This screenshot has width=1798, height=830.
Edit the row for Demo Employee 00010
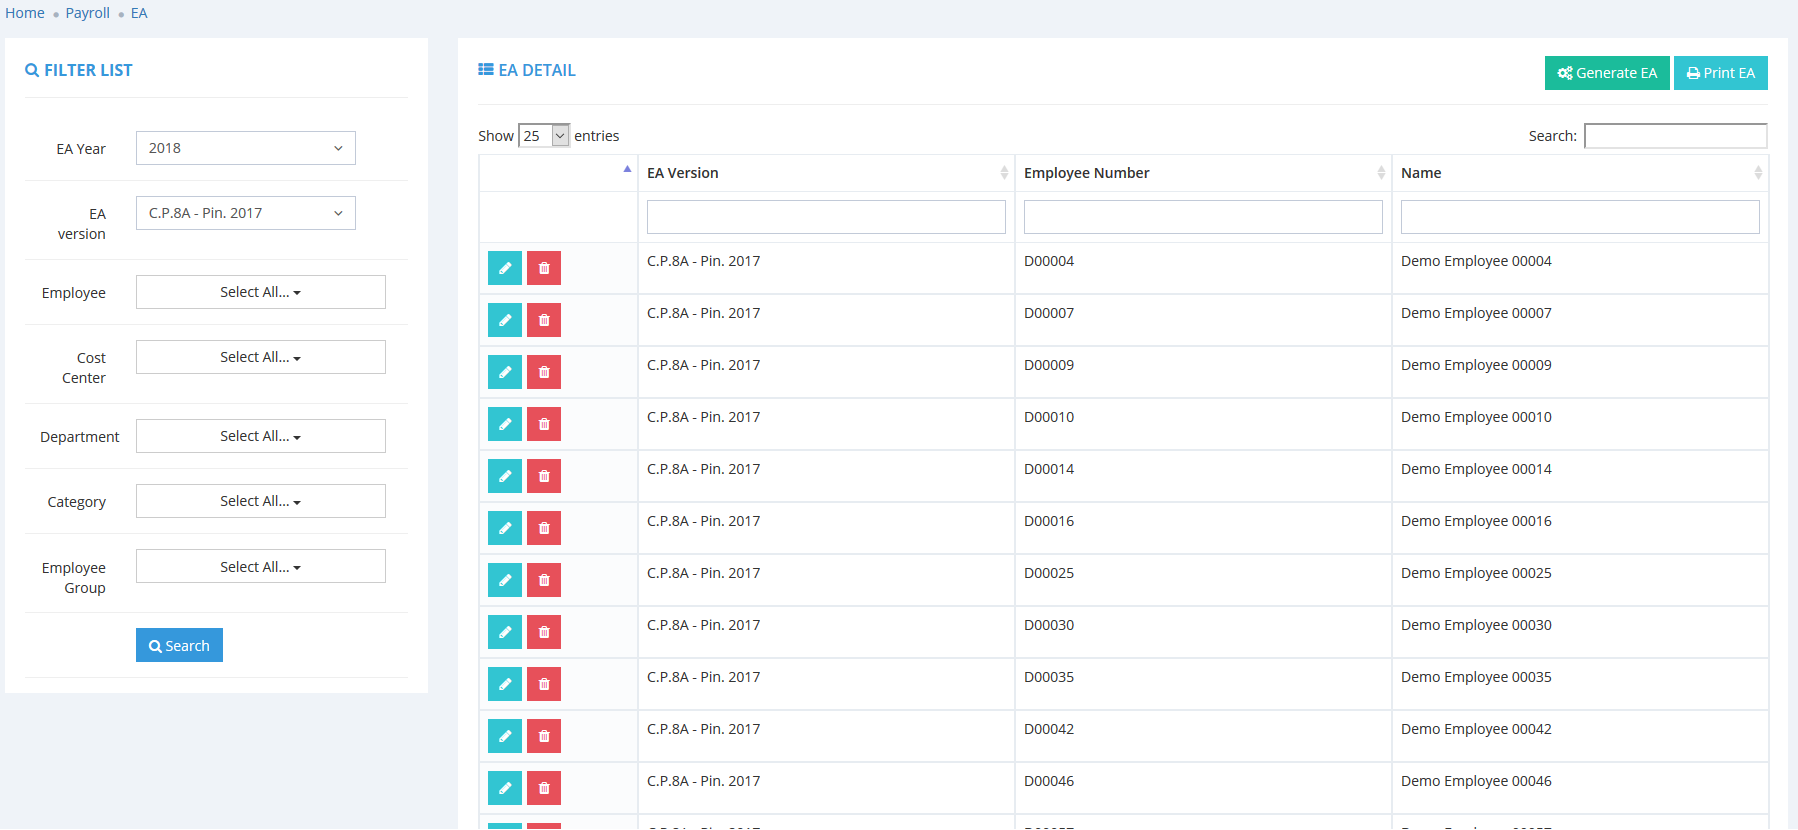pyautogui.click(x=504, y=424)
